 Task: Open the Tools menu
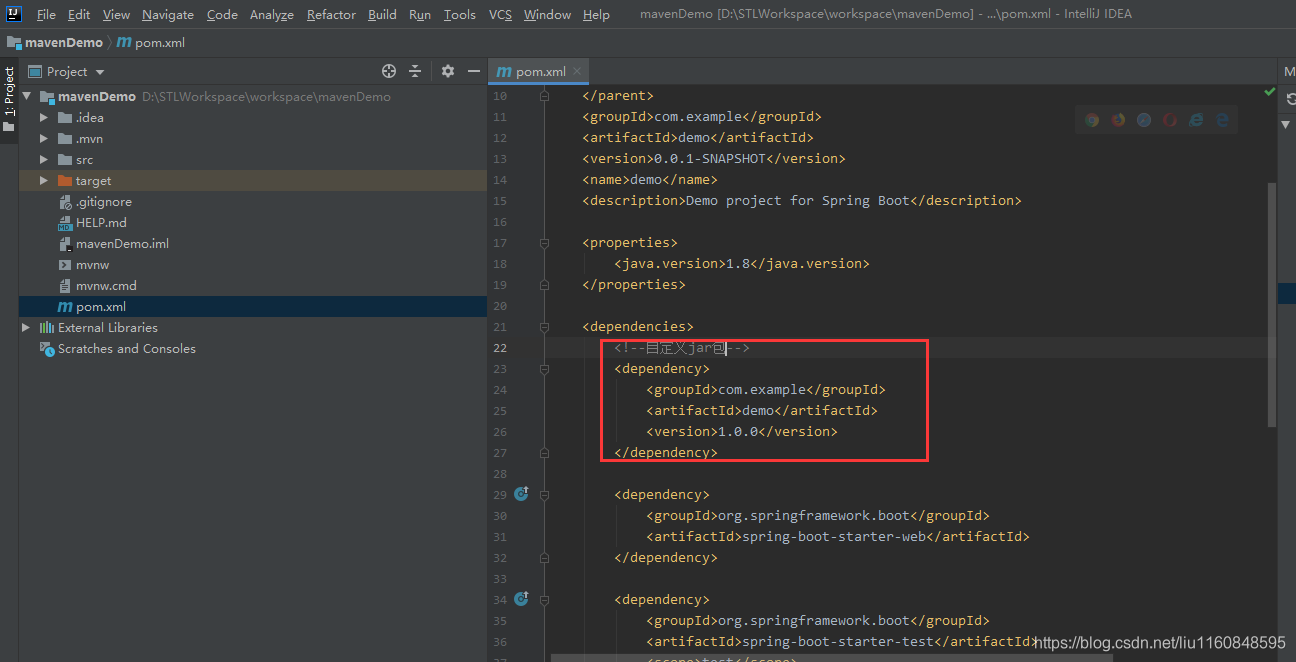coord(460,14)
